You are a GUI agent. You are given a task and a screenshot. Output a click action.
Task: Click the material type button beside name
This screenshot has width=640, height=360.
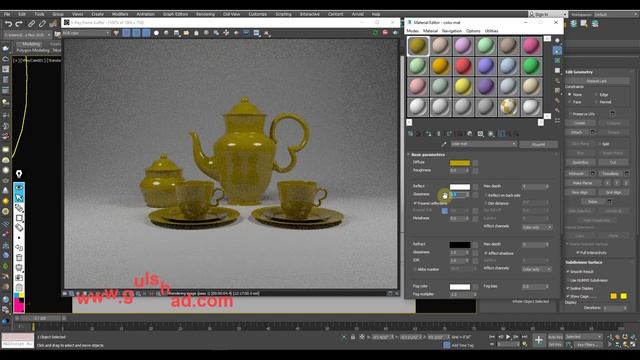click(x=538, y=144)
